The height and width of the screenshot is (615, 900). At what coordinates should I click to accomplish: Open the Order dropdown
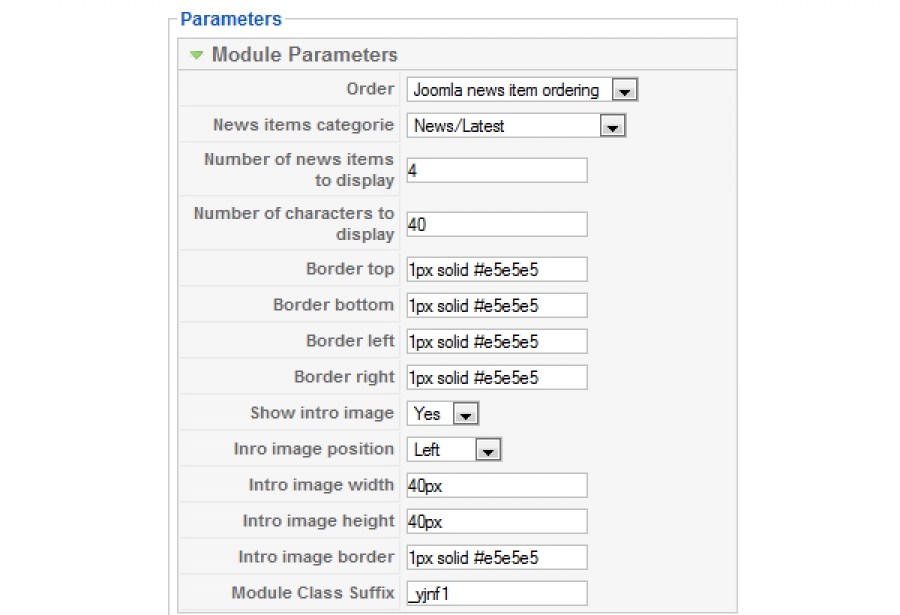pos(624,91)
